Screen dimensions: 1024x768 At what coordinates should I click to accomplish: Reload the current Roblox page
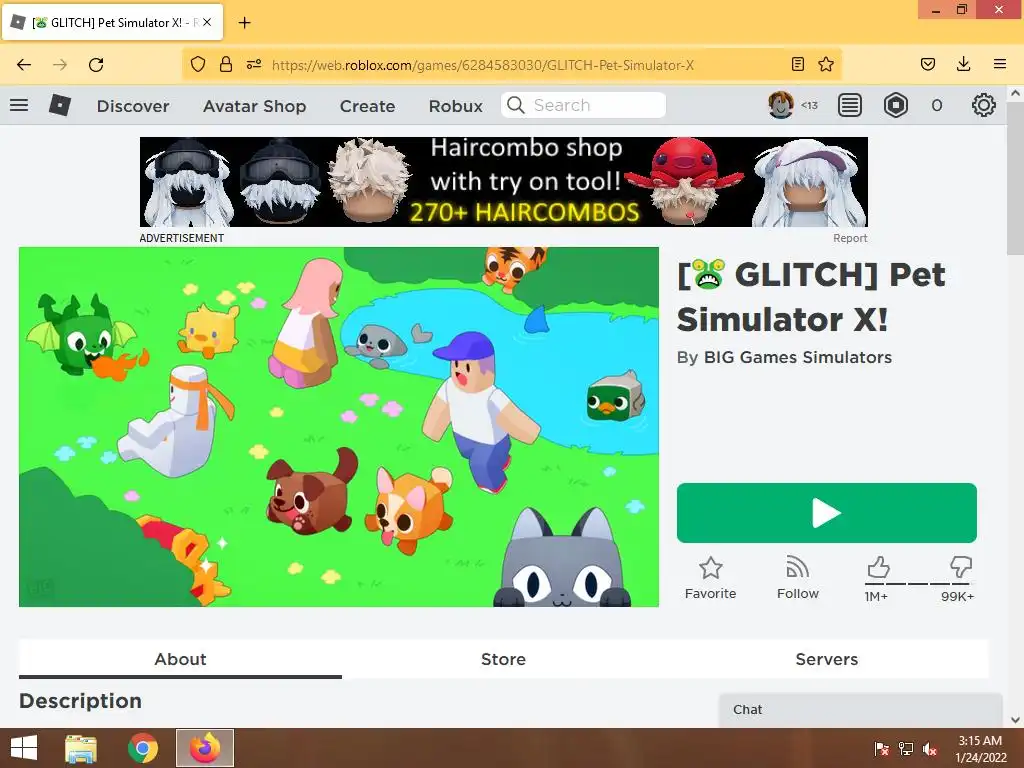(96, 65)
